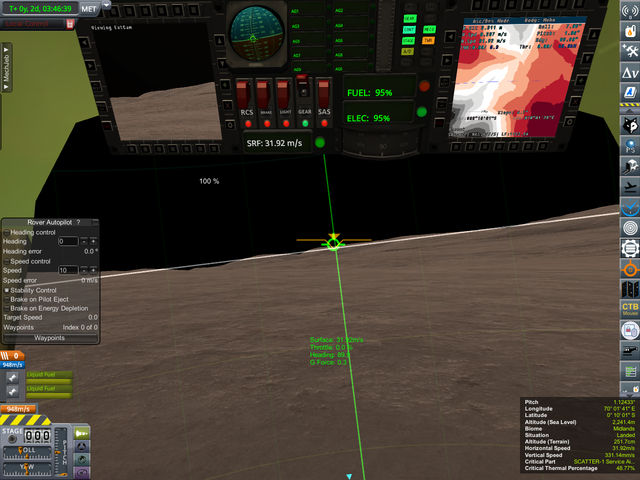This screenshot has height=480, width=640.
Task: Click the SRF speed green button
Action: (x=320, y=142)
